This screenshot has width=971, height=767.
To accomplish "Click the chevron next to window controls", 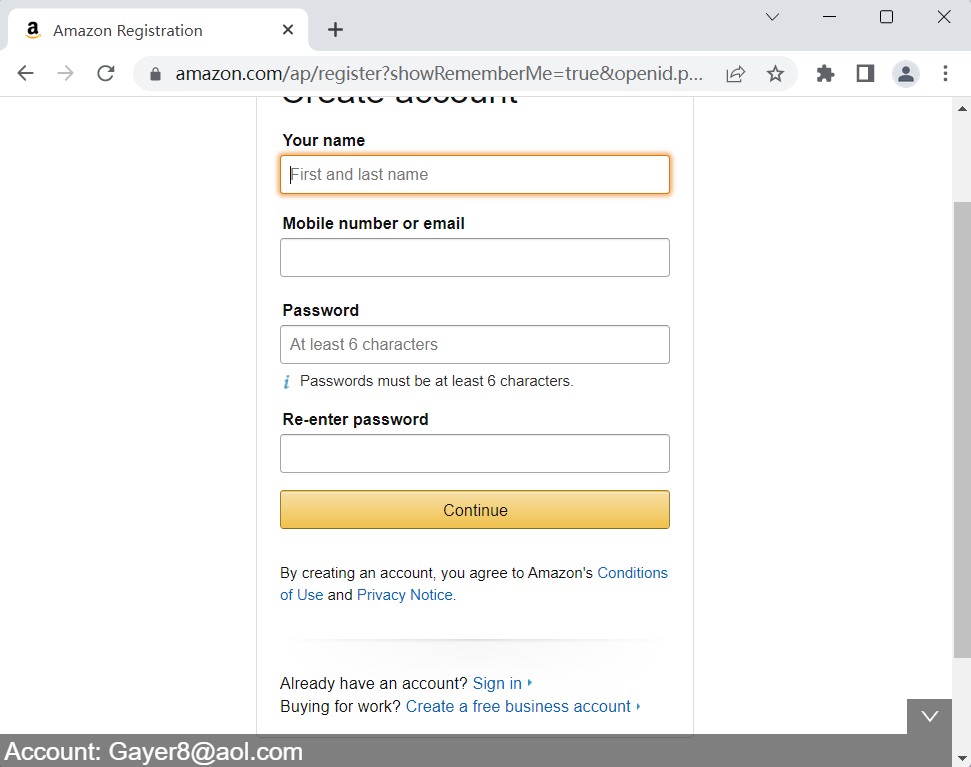I will [x=771, y=17].
